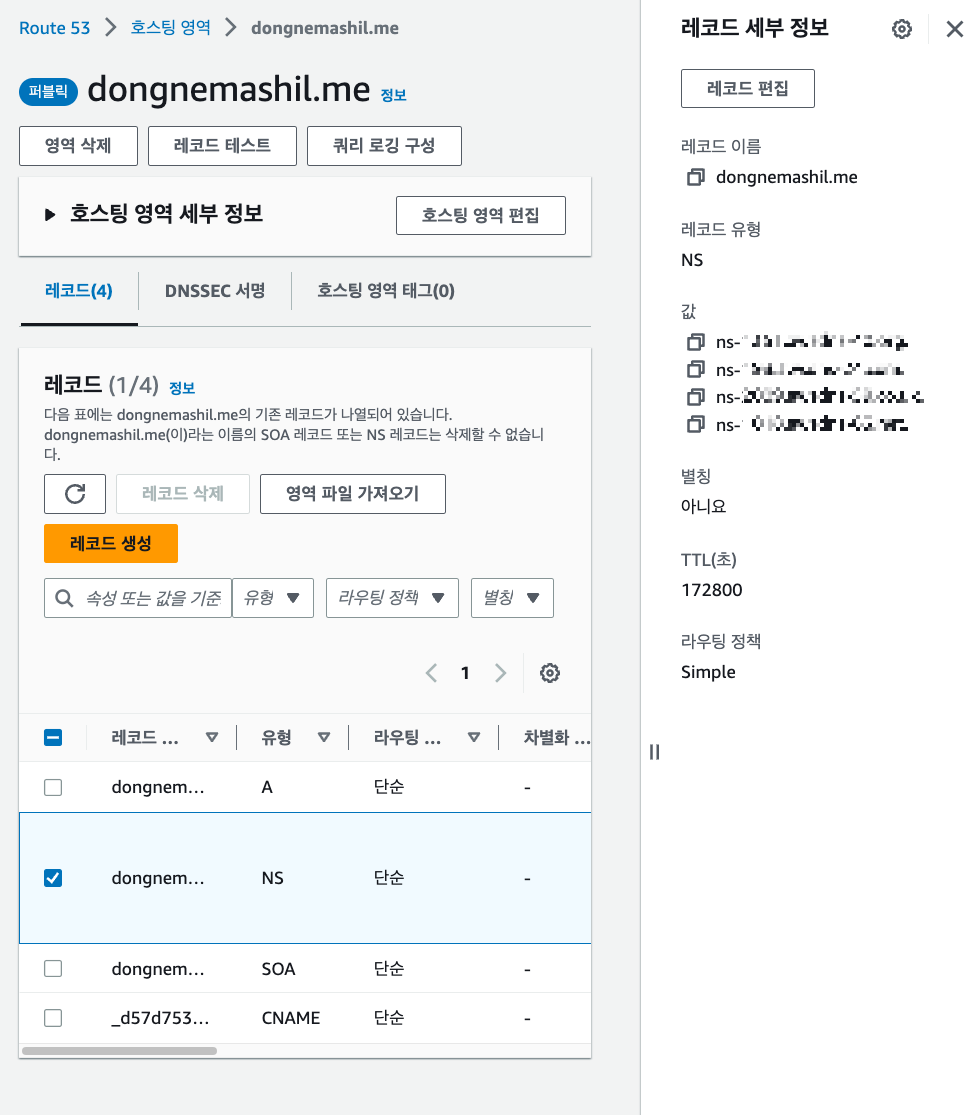Open table preferences gear icon
This screenshot has height=1115, width=979.
pos(550,673)
